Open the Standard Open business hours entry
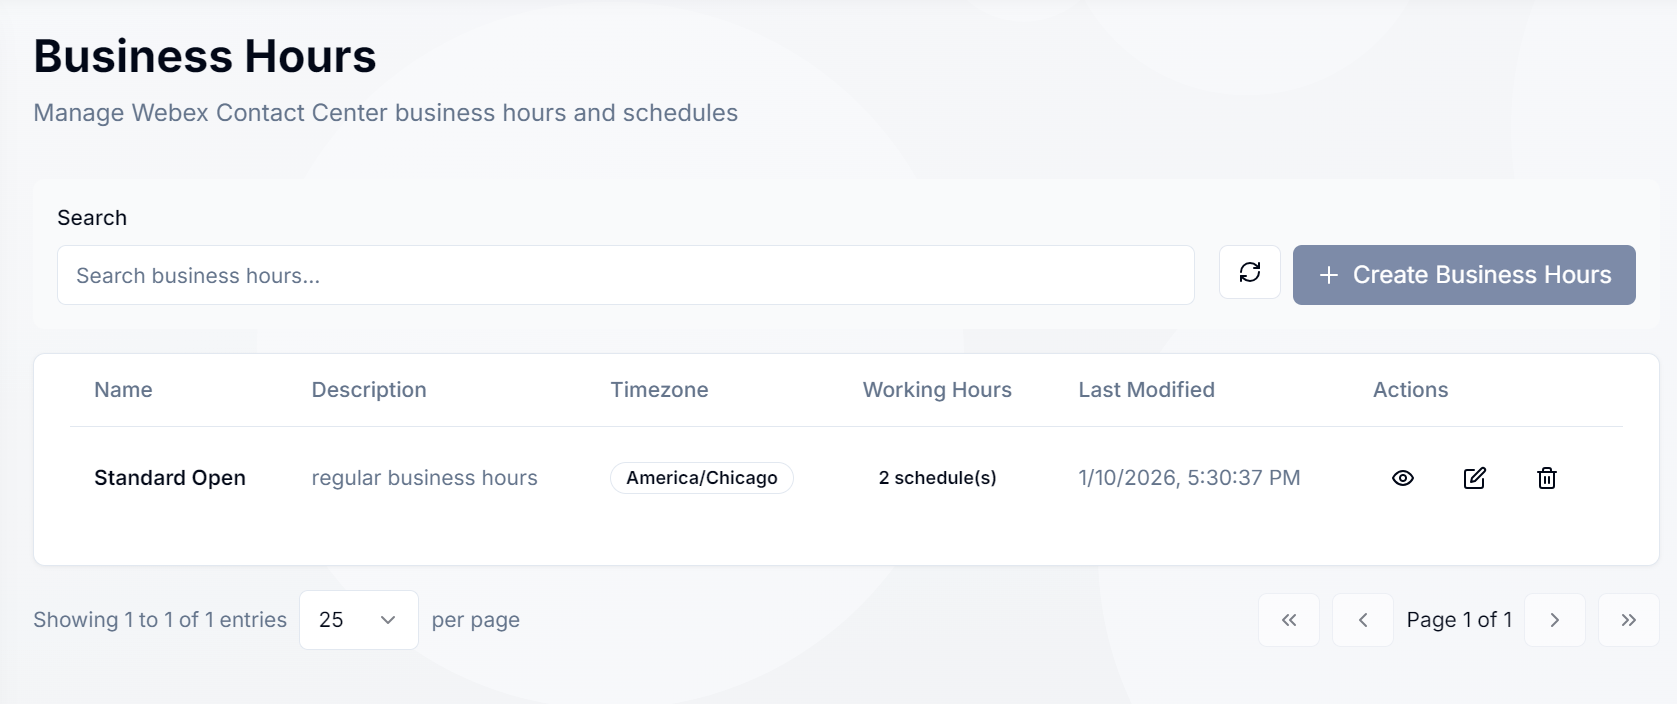 point(169,478)
